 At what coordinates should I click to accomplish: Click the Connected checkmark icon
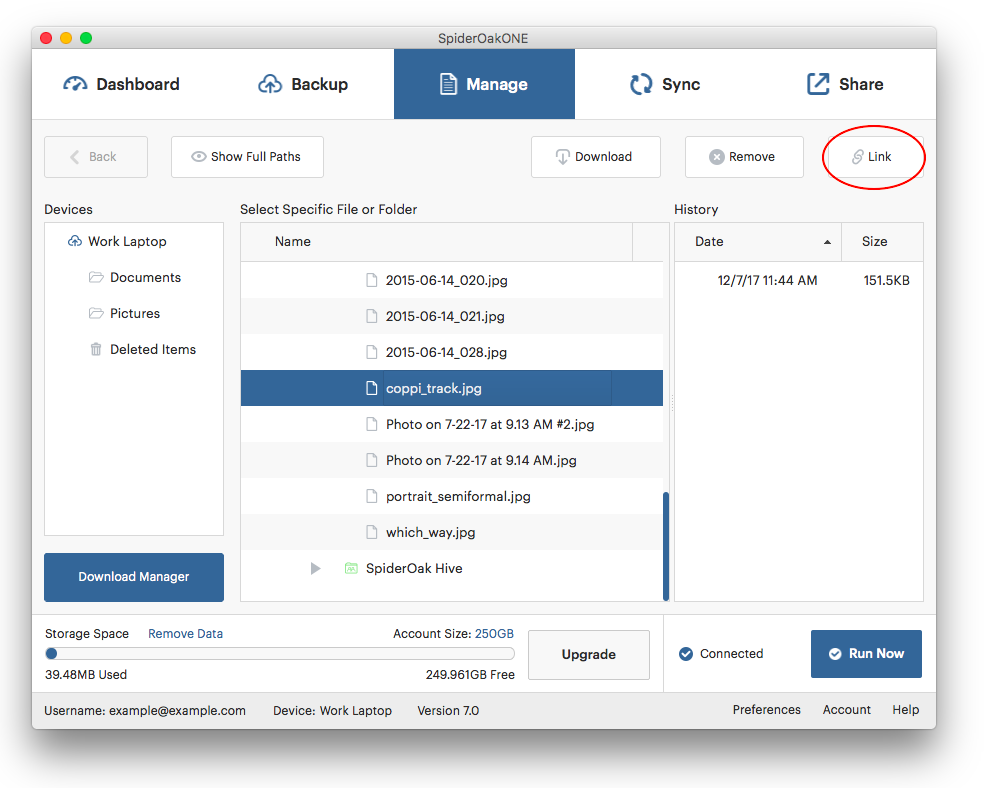[x=686, y=654]
